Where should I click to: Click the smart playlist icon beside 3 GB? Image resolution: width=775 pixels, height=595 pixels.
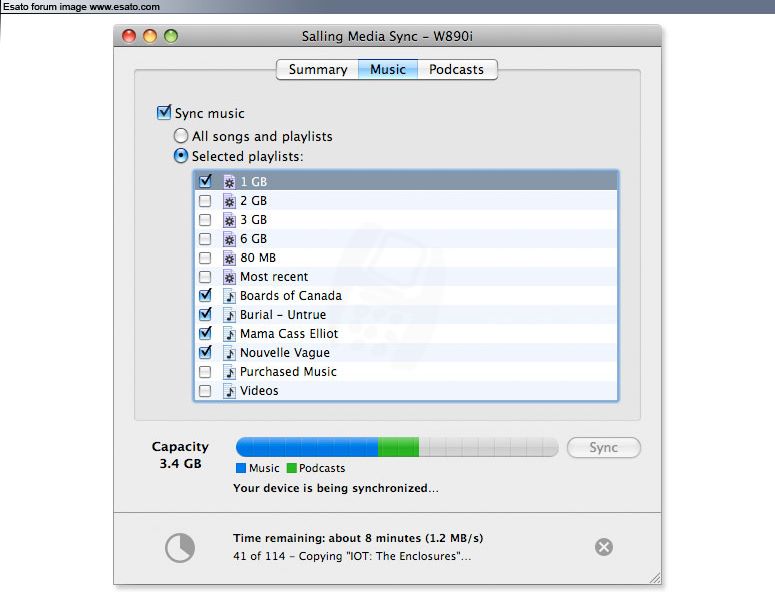(x=229, y=220)
